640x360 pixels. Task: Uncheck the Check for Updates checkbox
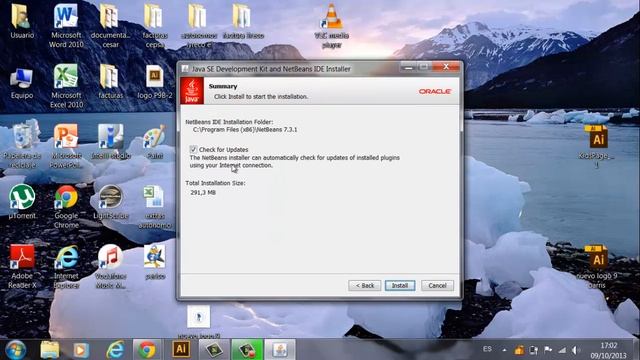(x=193, y=149)
